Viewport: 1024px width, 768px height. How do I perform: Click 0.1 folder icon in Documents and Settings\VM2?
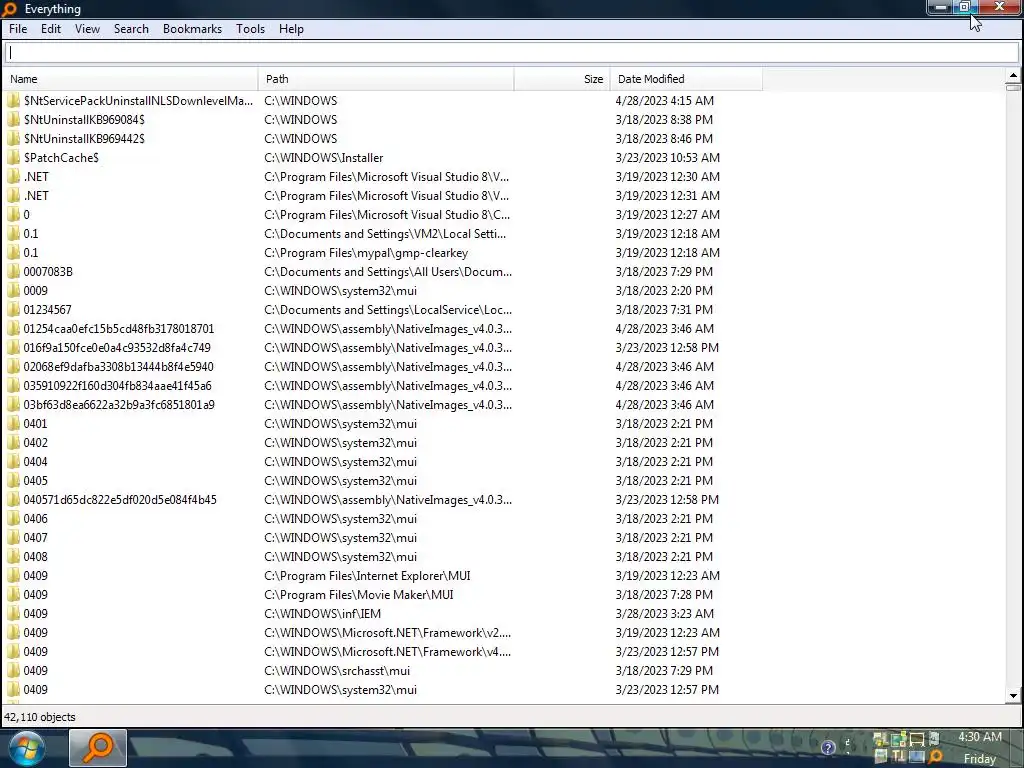13,233
